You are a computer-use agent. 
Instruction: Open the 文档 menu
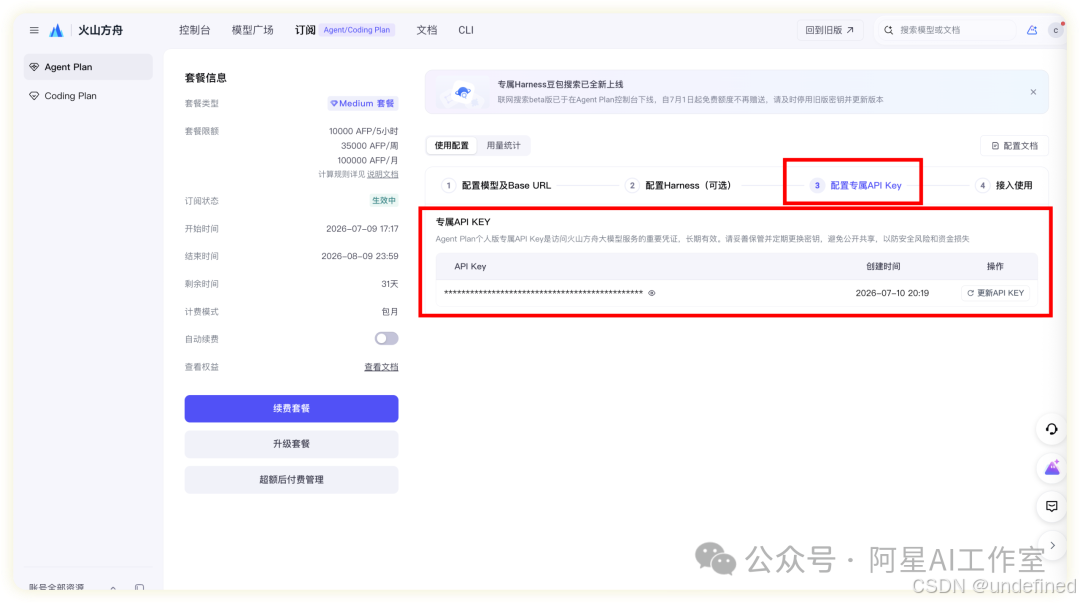pos(427,30)
